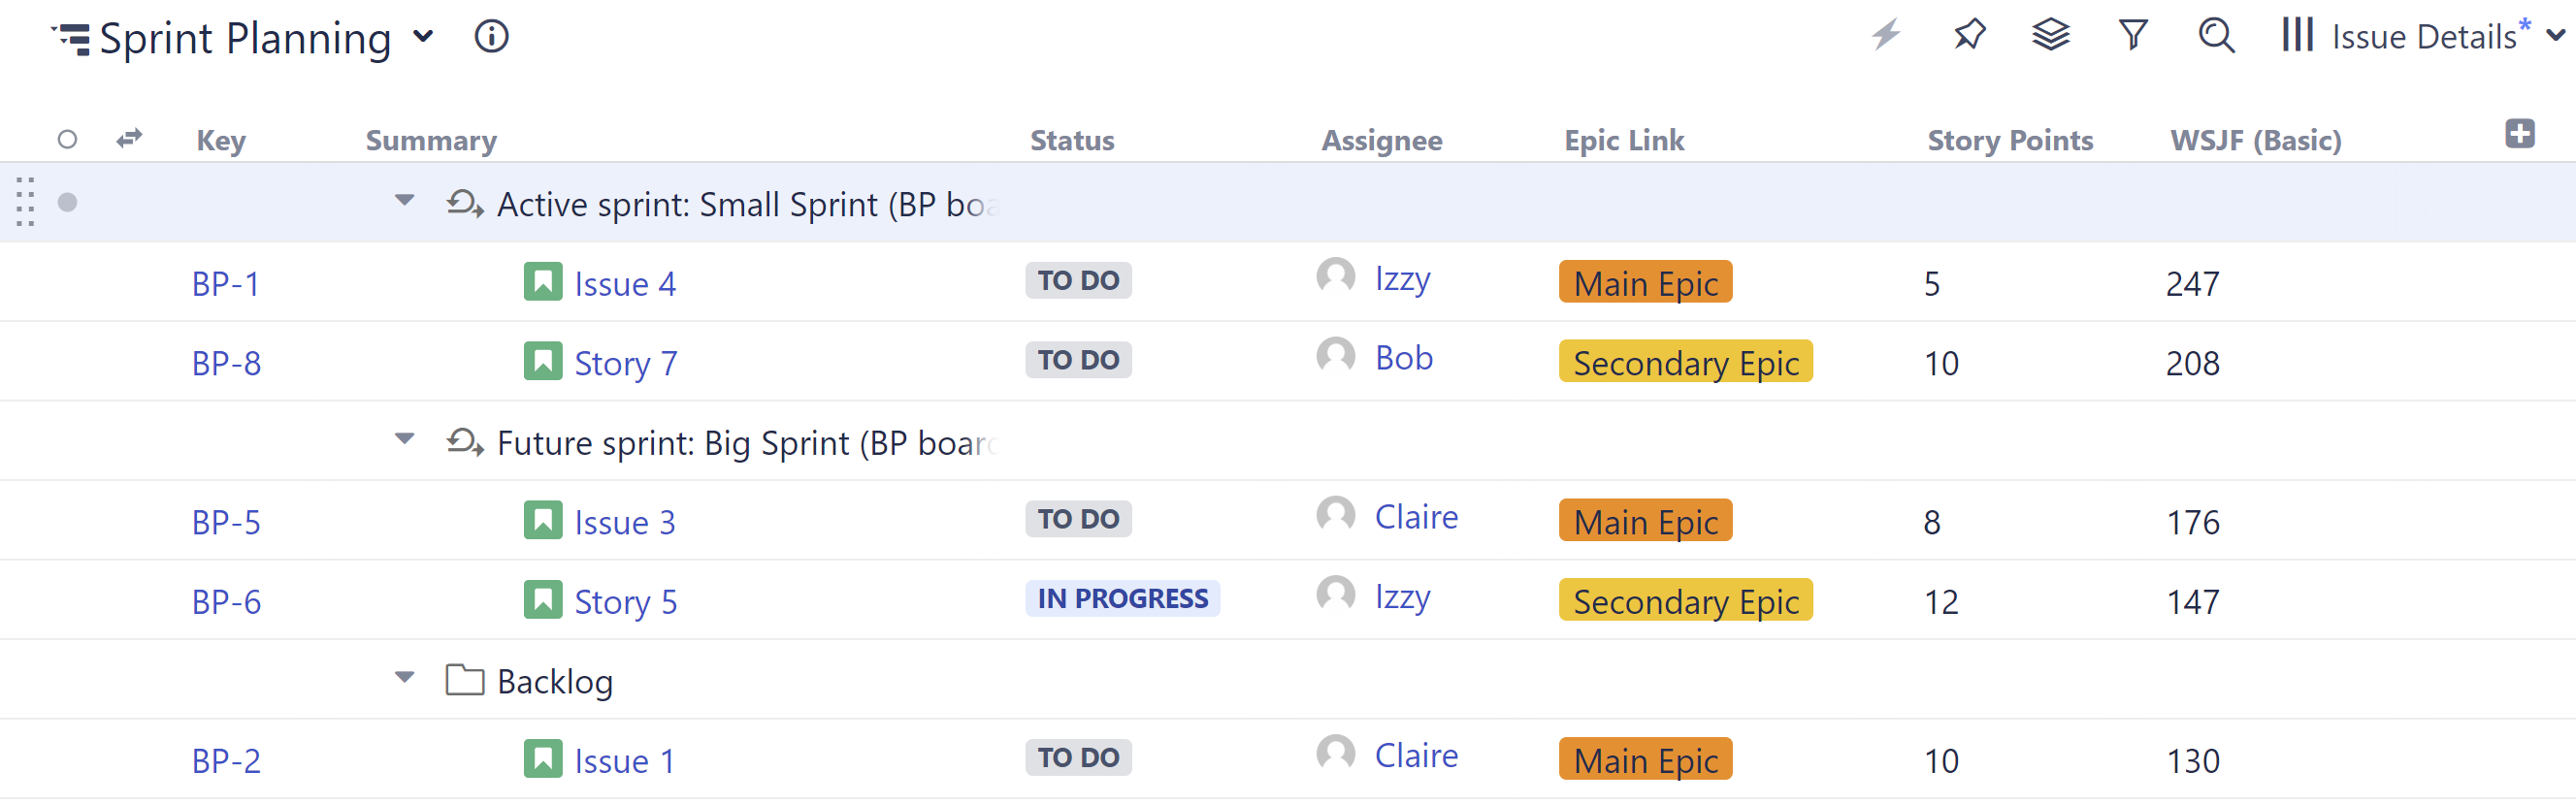This screenshot has width=2576, height=804.
Task: Click the pin icon in toolbar
Action: tap(1969, 36)
